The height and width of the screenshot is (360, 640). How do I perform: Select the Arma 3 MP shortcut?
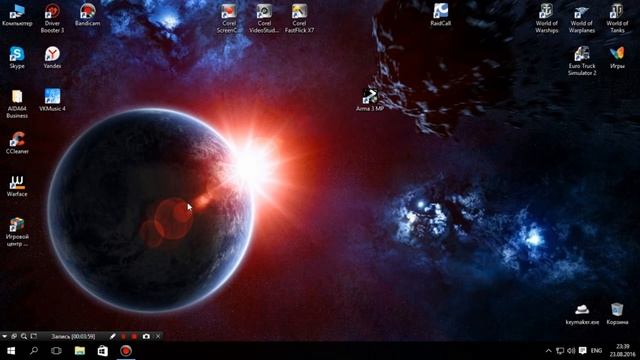[x=370, y=100]
